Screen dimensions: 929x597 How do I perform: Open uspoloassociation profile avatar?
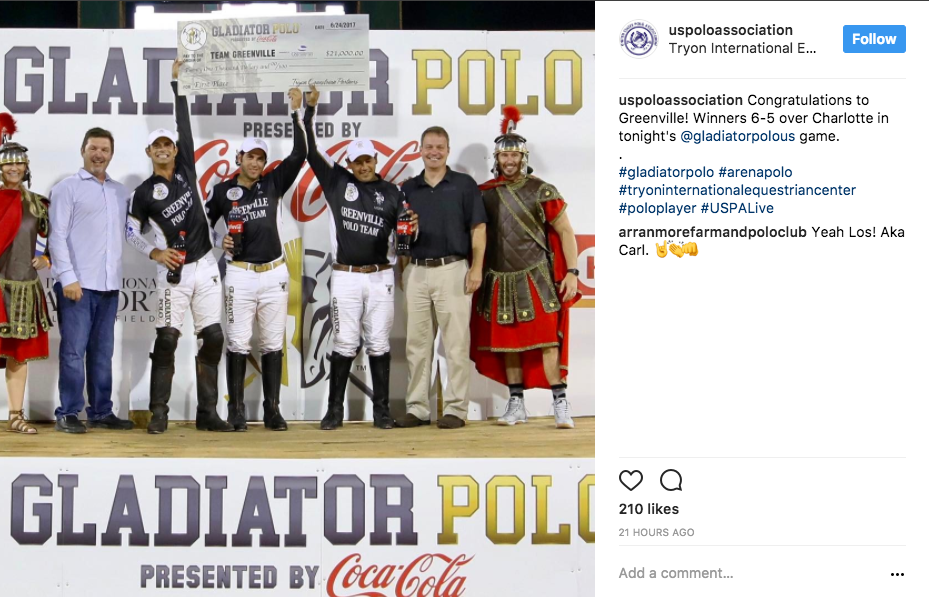click(639, 39)
